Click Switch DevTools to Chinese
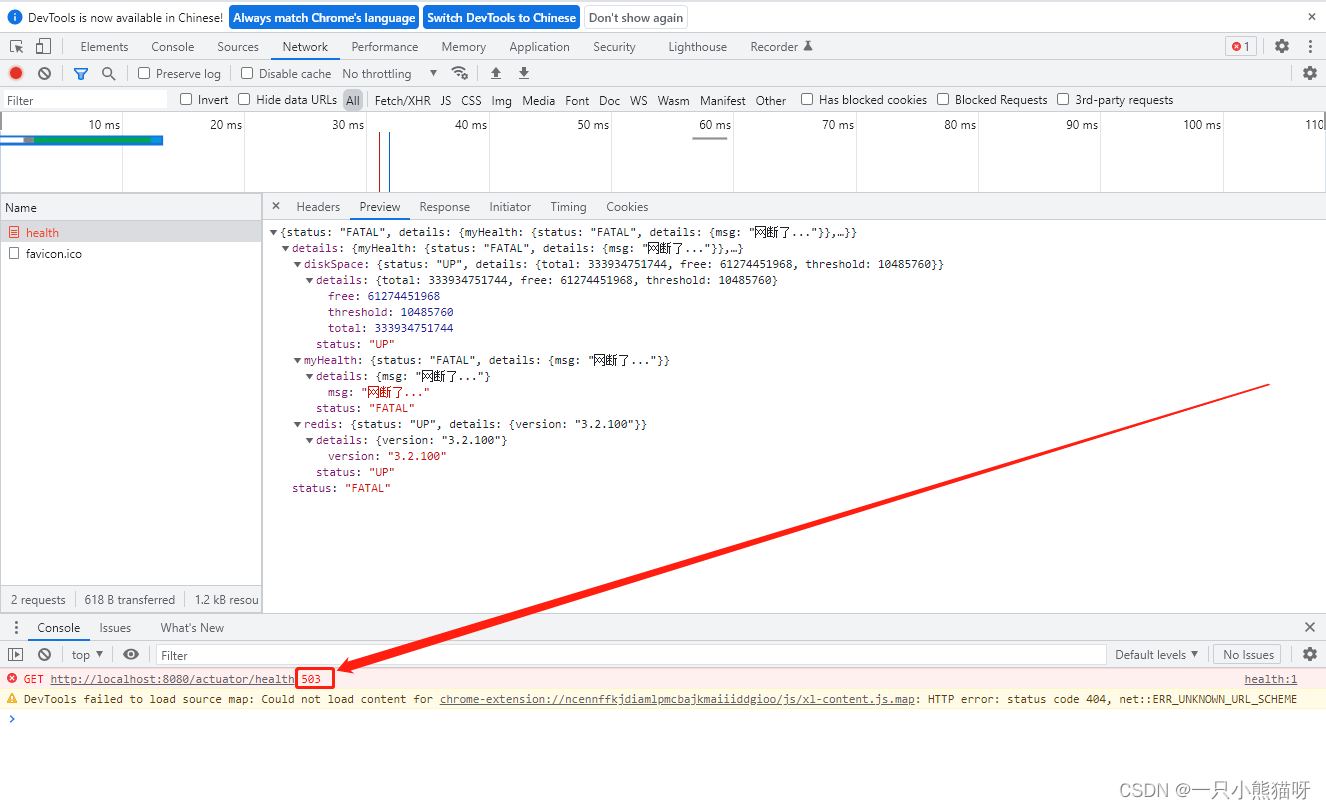1326x810 pixels. pos(501,17)
